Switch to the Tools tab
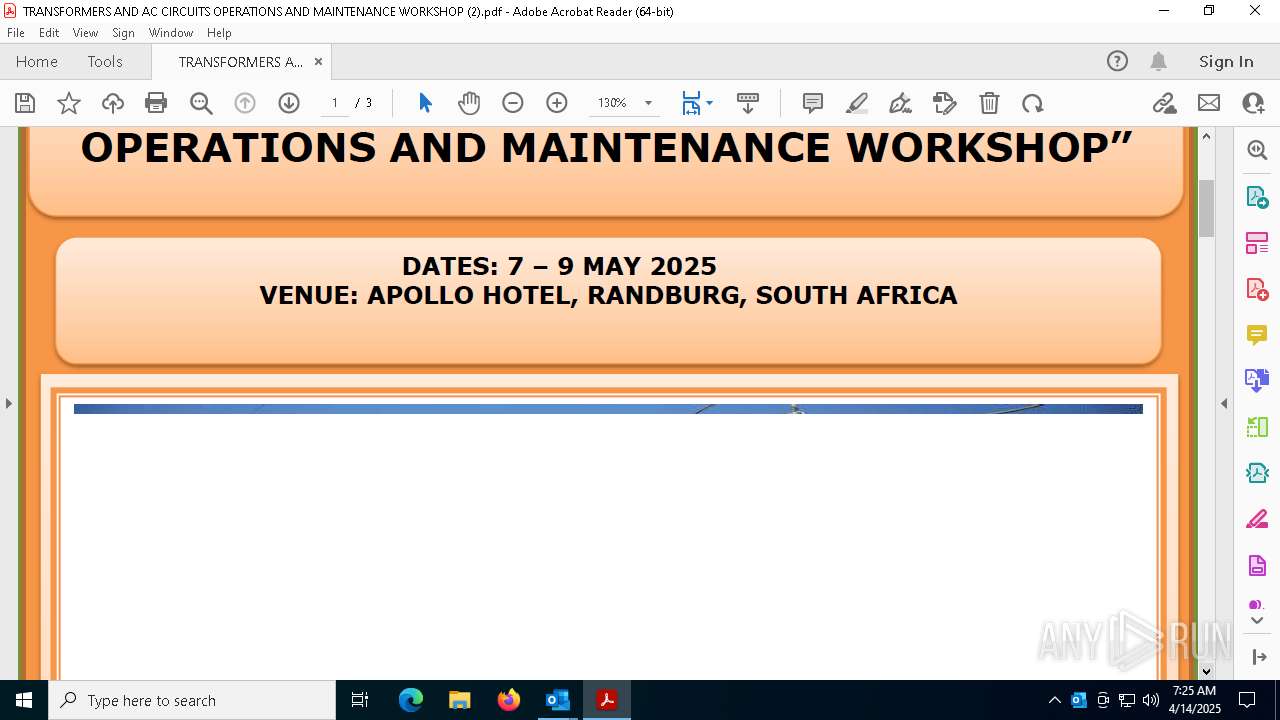1280x720 pixels. click(x=105, y=62)
